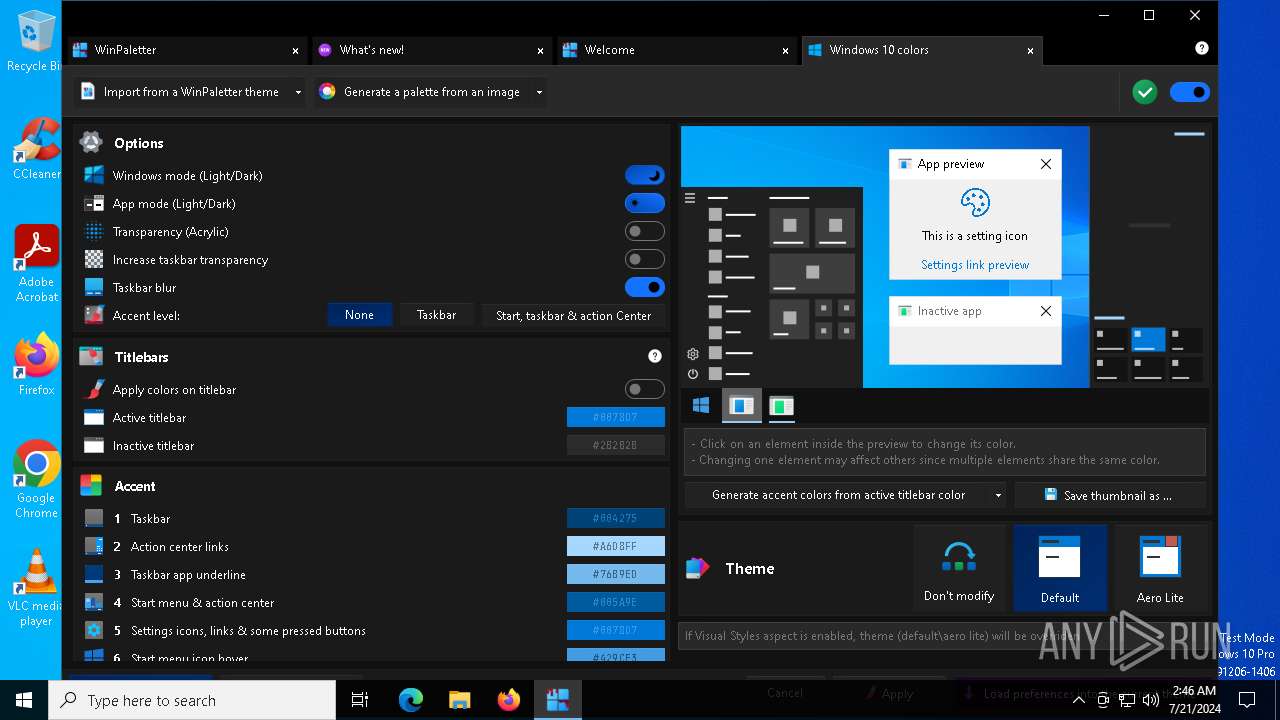
Task: Click the Task View taskbar icon
Action: (360, 700)
